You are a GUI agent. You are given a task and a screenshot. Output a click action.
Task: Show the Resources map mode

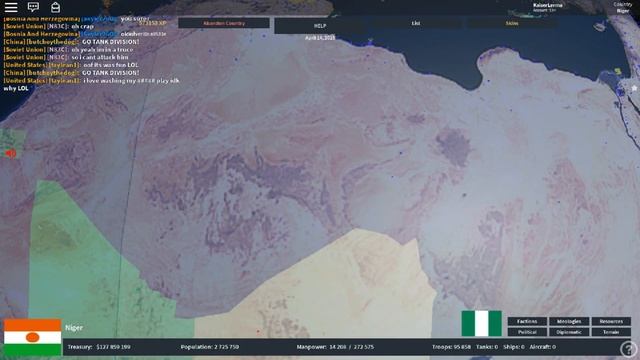point(611,321)
